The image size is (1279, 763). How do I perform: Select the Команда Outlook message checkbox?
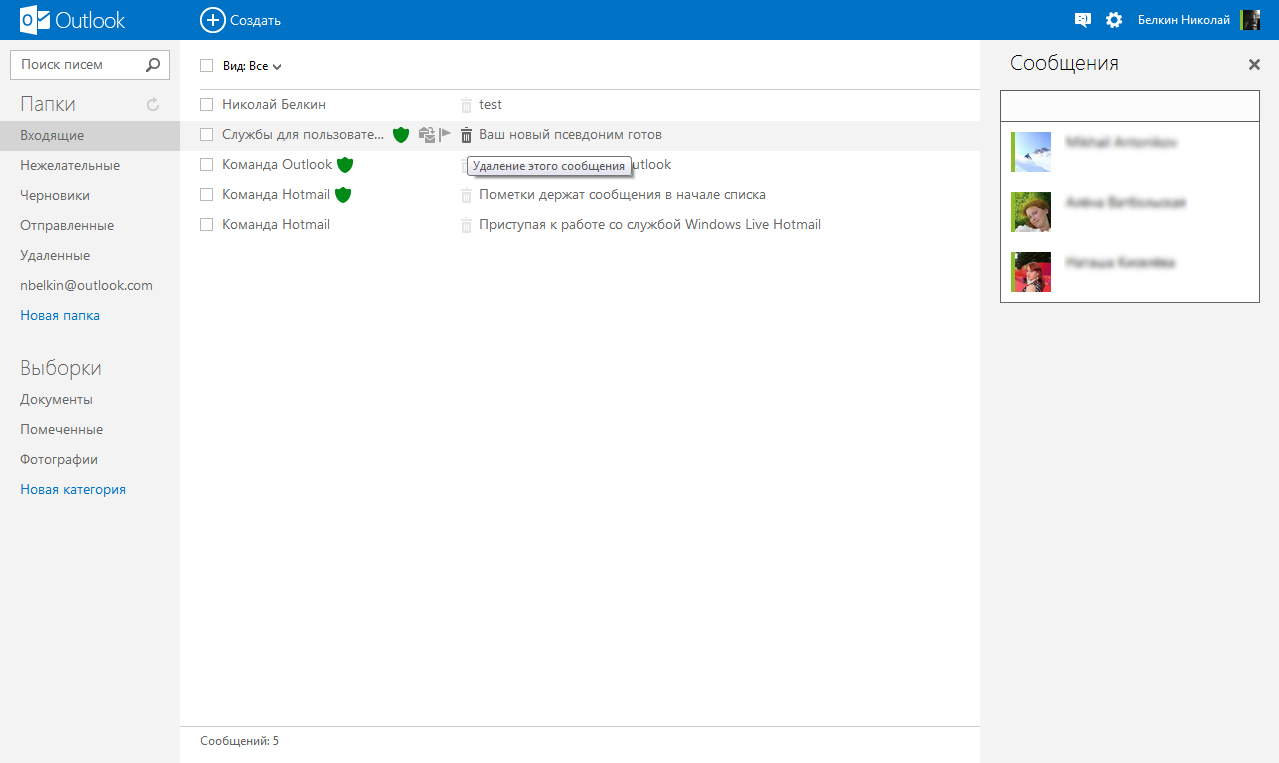[207, 165]
